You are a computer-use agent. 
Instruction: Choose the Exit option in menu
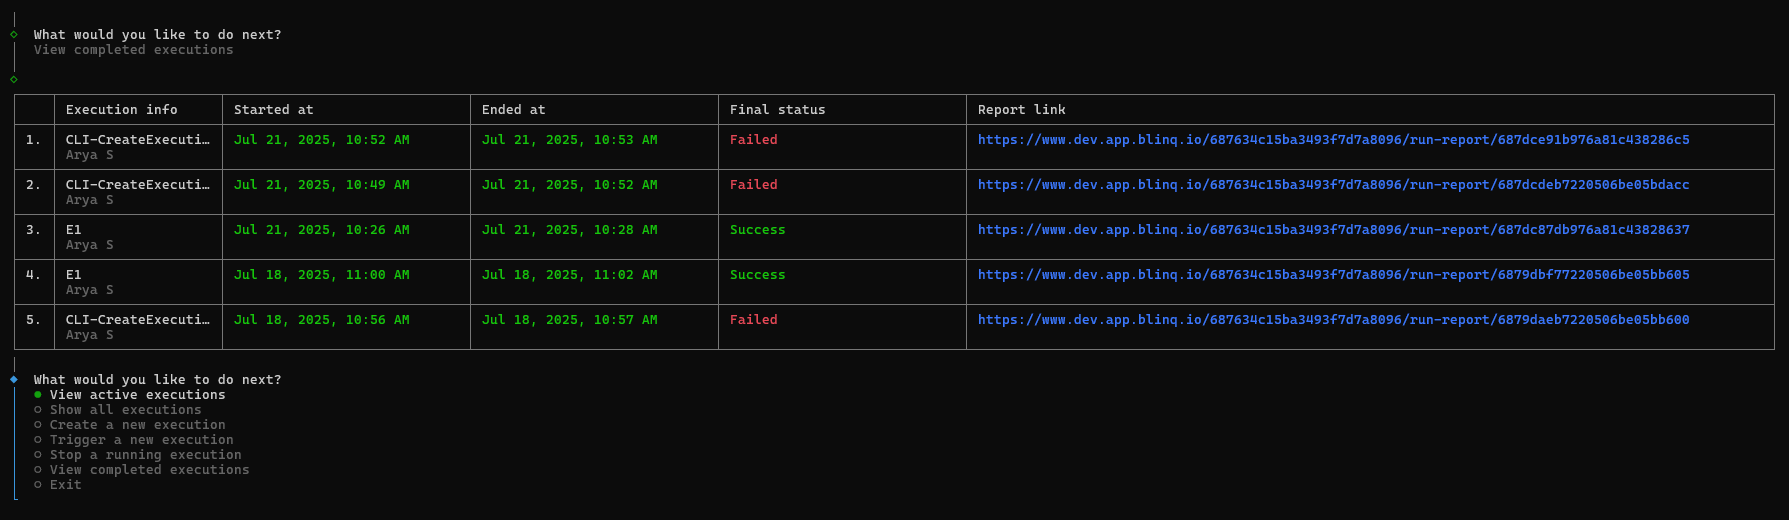coord(65,485)
